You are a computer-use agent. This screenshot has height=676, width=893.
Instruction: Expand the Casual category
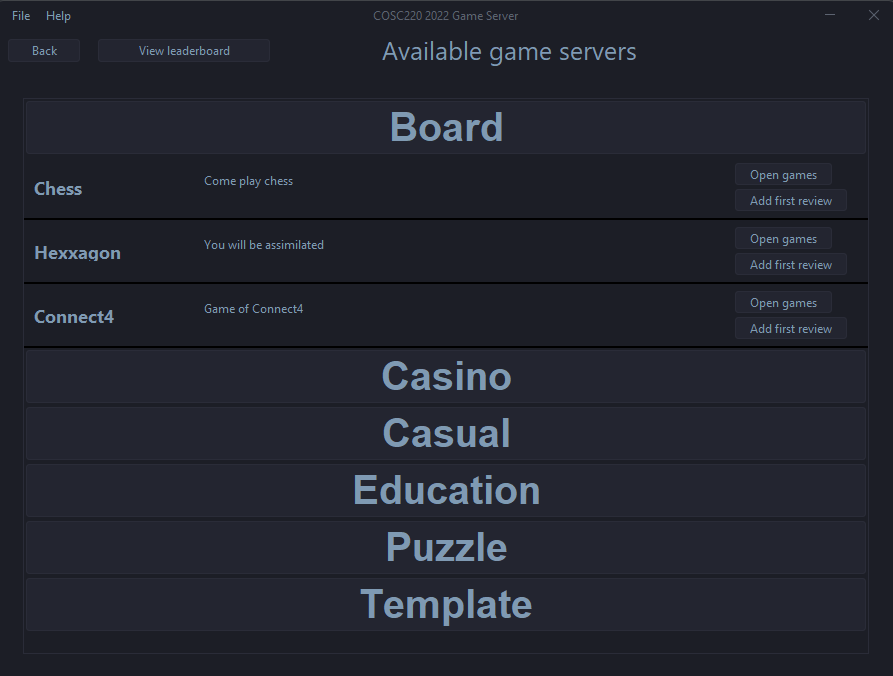pyautogui.click(x=446, y=433)
